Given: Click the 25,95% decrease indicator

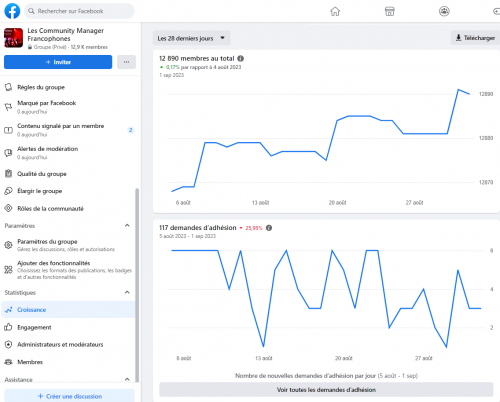Looking at the screenshot, I should (x=251, y=228).
